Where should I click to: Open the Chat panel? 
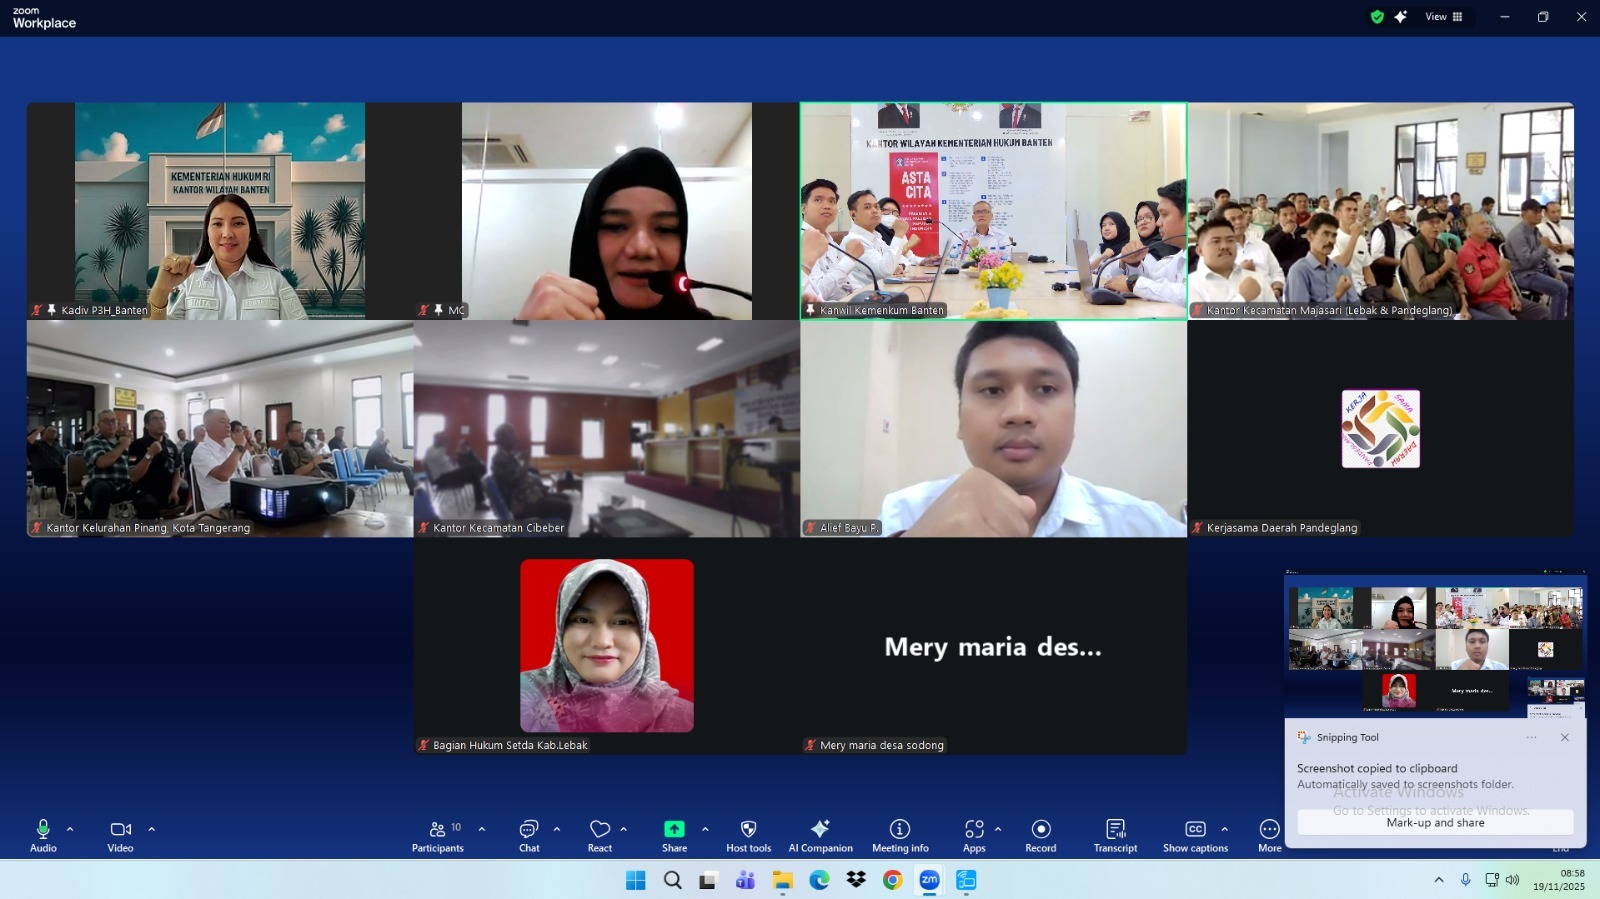[x=529, y=836]
